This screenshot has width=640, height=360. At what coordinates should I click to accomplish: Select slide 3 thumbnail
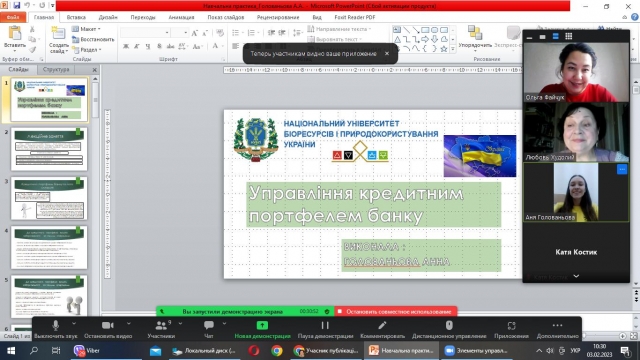pos(49,198)
